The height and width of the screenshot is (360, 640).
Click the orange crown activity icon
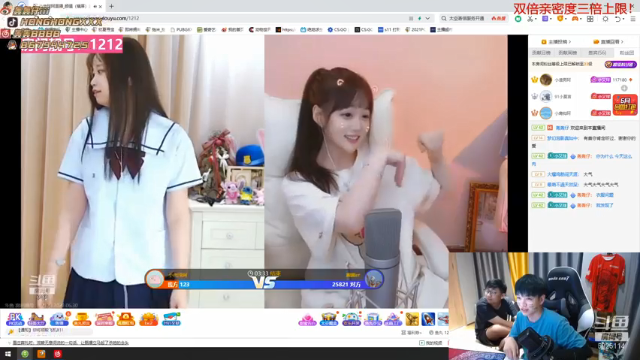[148, 319]
